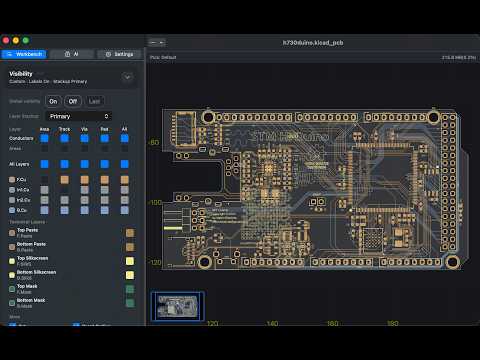Toggle In2.Cu Pad box

[105, 200]
